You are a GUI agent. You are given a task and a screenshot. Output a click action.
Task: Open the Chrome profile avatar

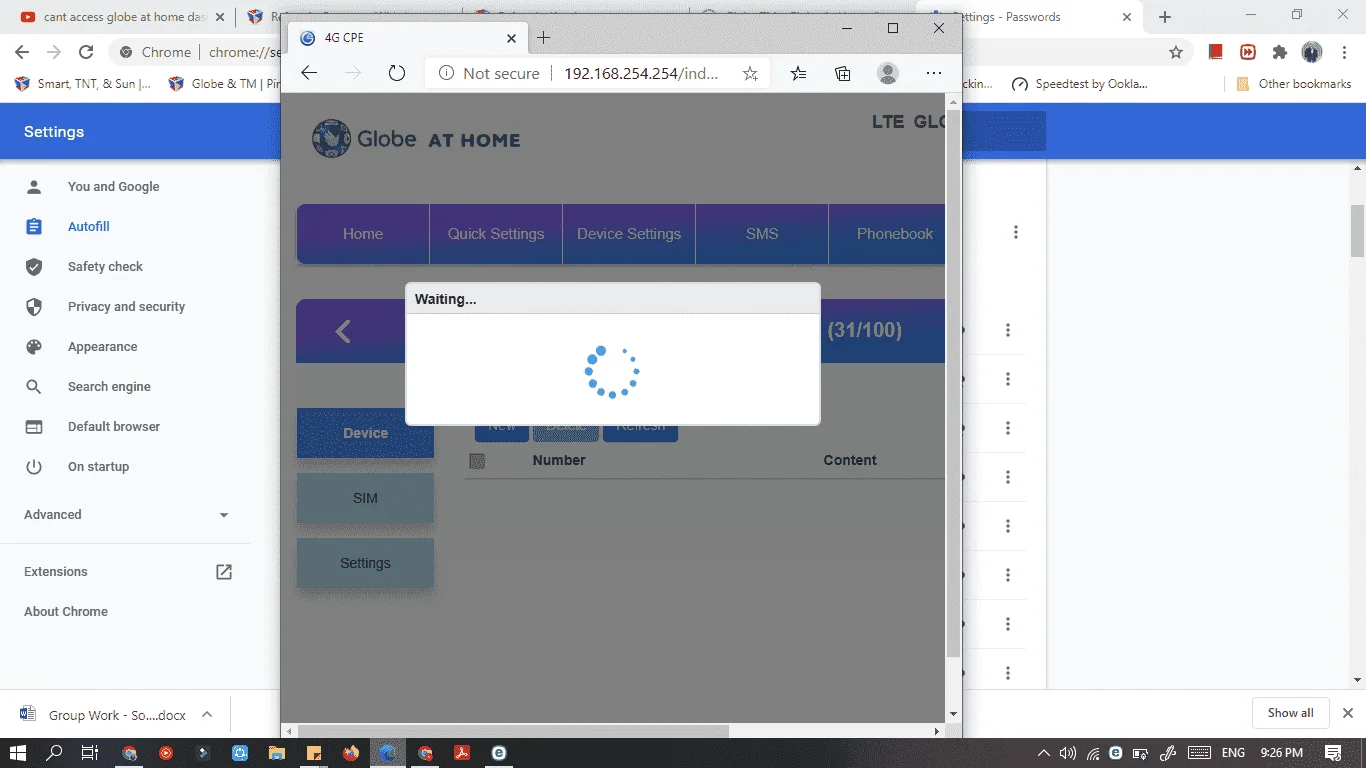point(1312,52)
